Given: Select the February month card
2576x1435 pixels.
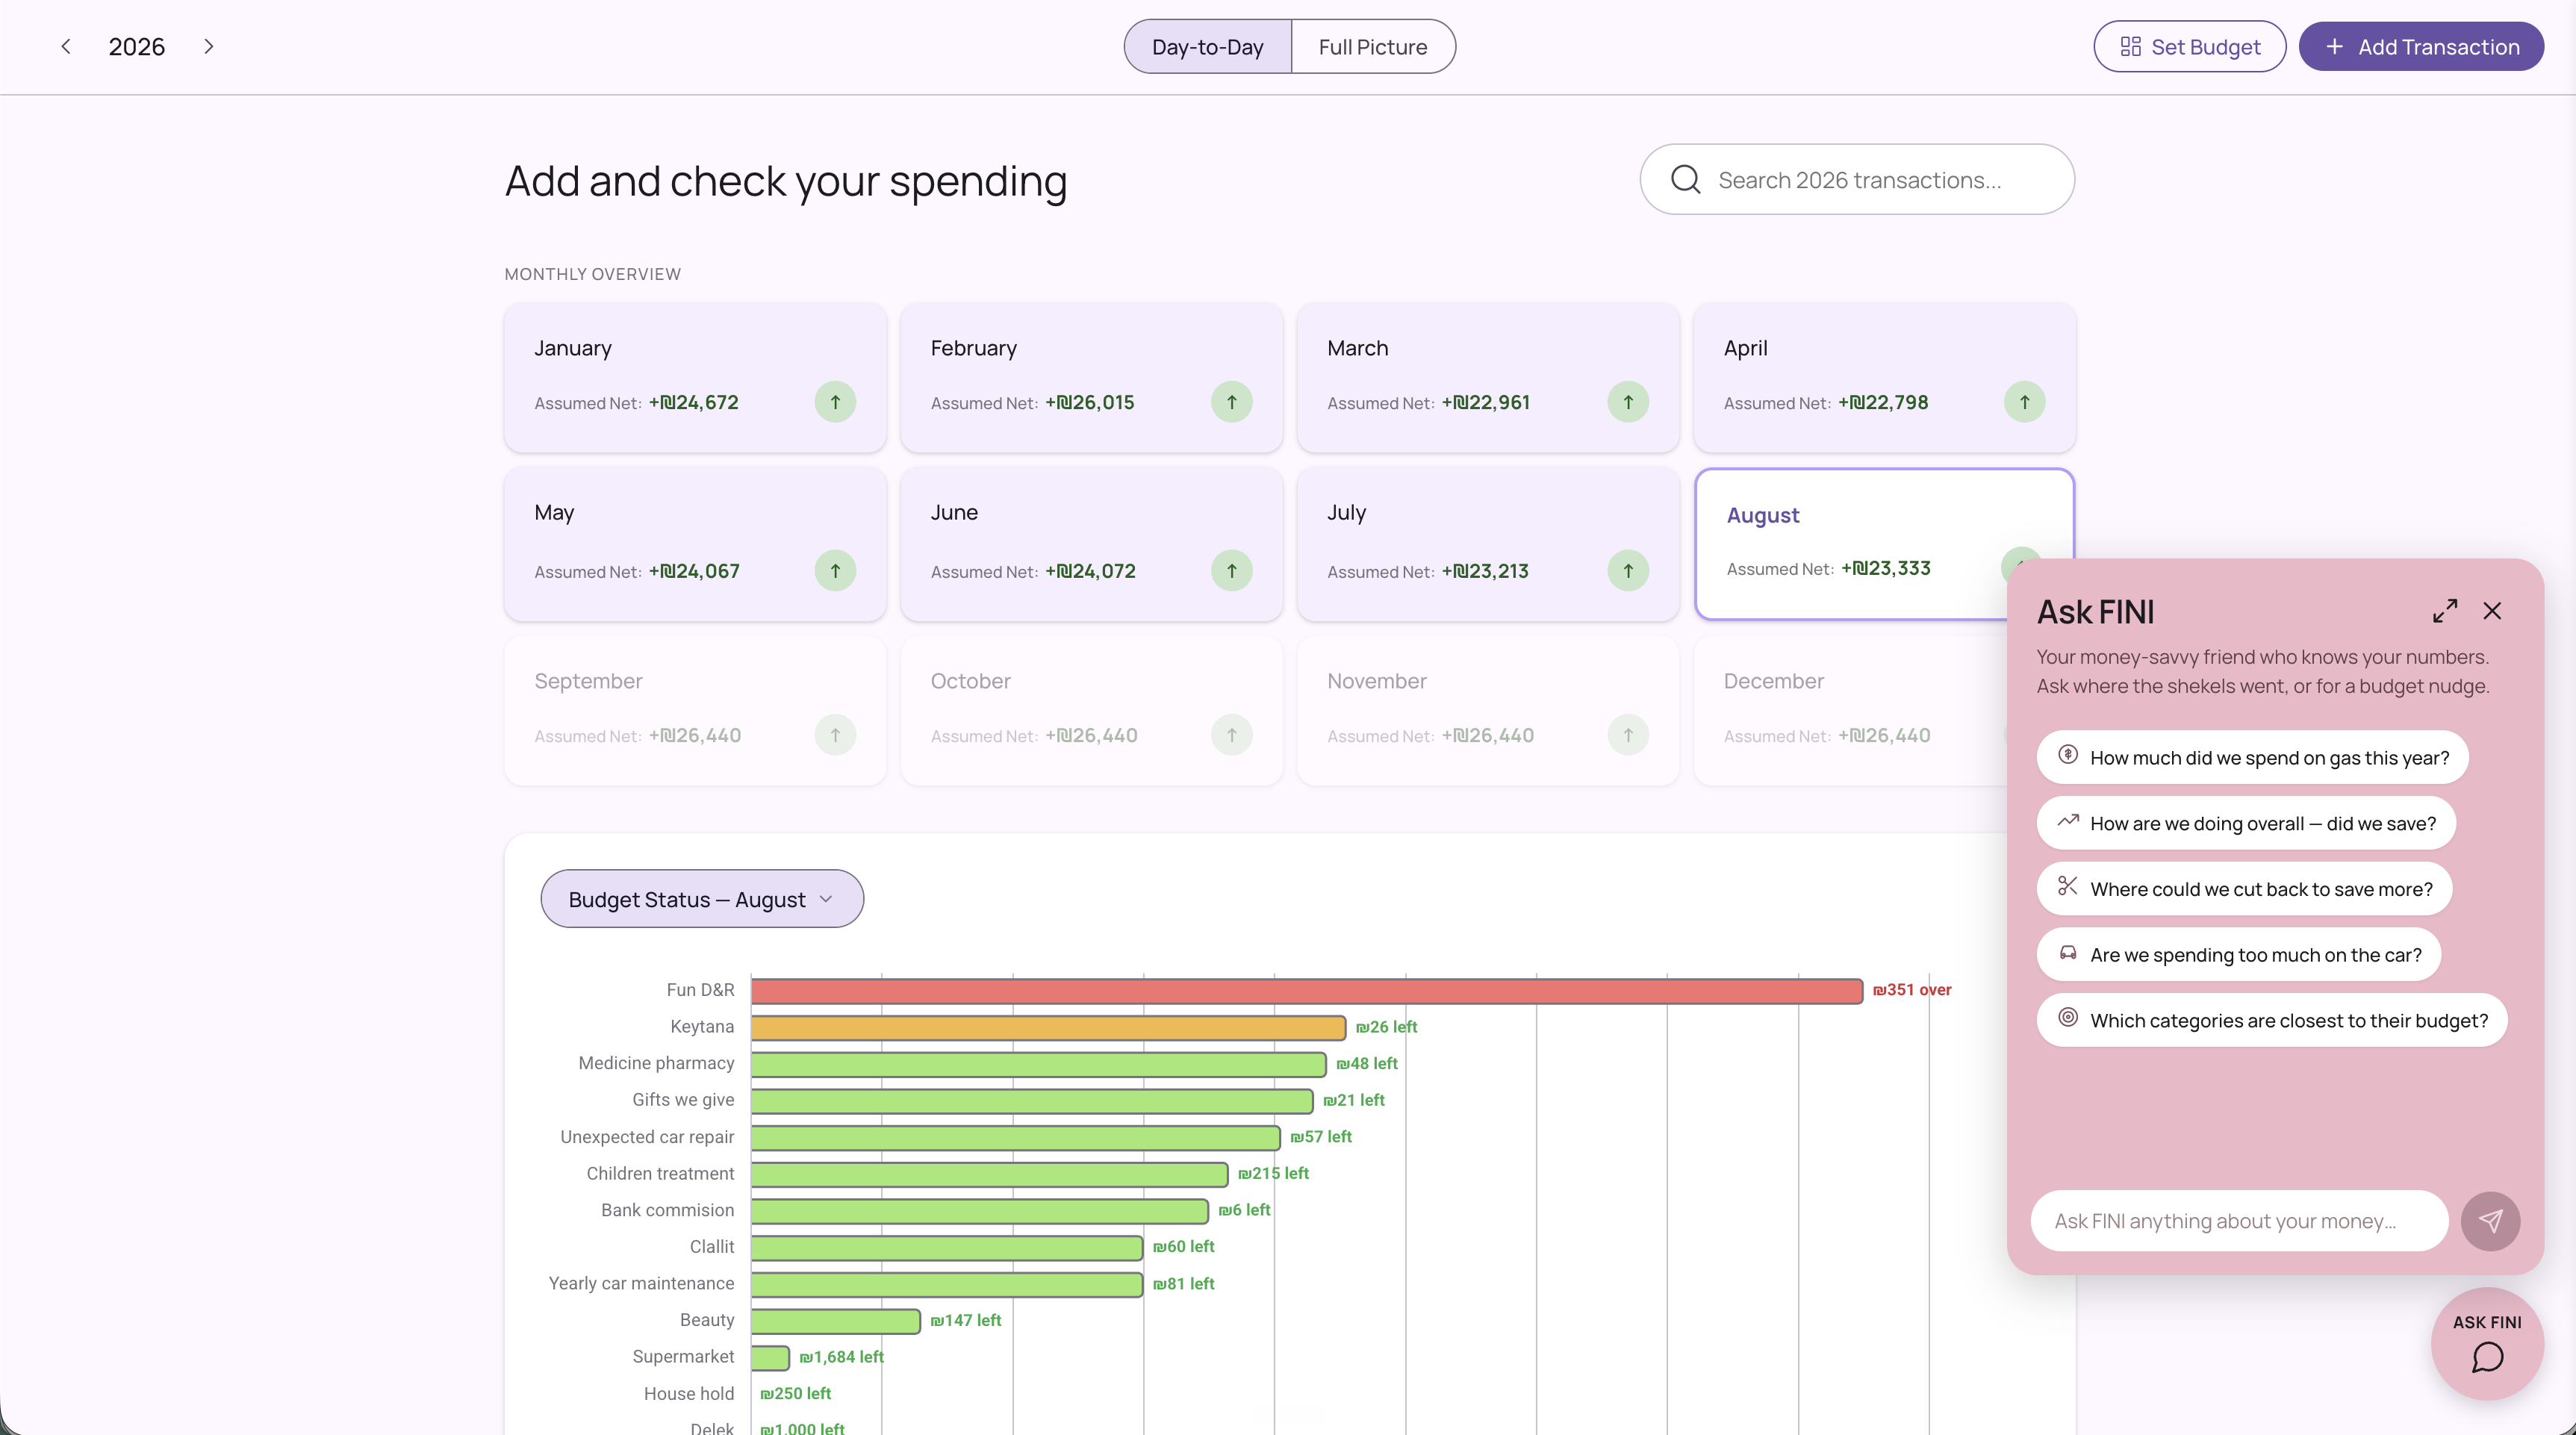Looking at the screenshot, I should [1091, 377].
